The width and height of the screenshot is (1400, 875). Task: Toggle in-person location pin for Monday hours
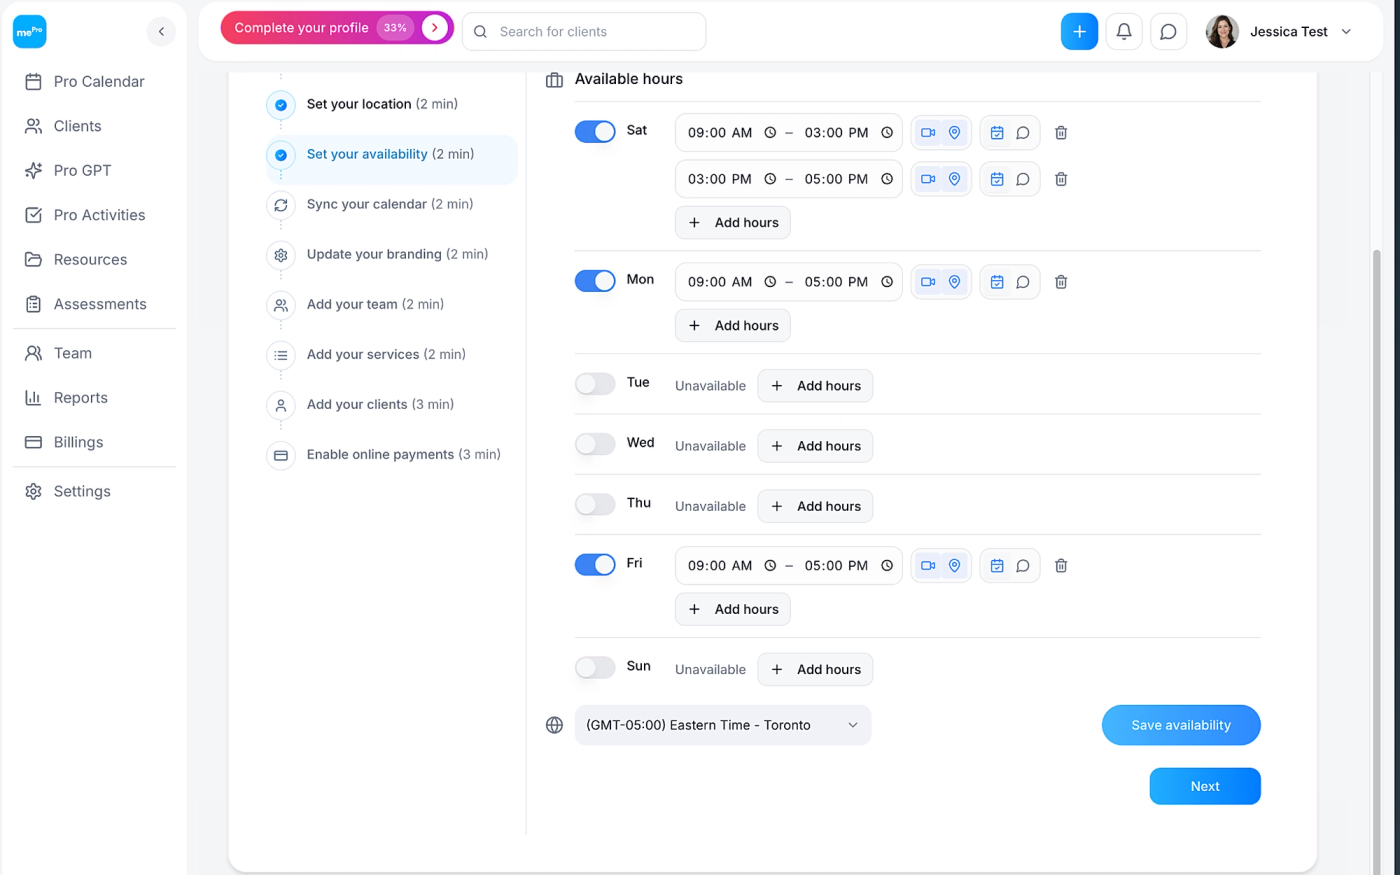click(x=954, y=282)
